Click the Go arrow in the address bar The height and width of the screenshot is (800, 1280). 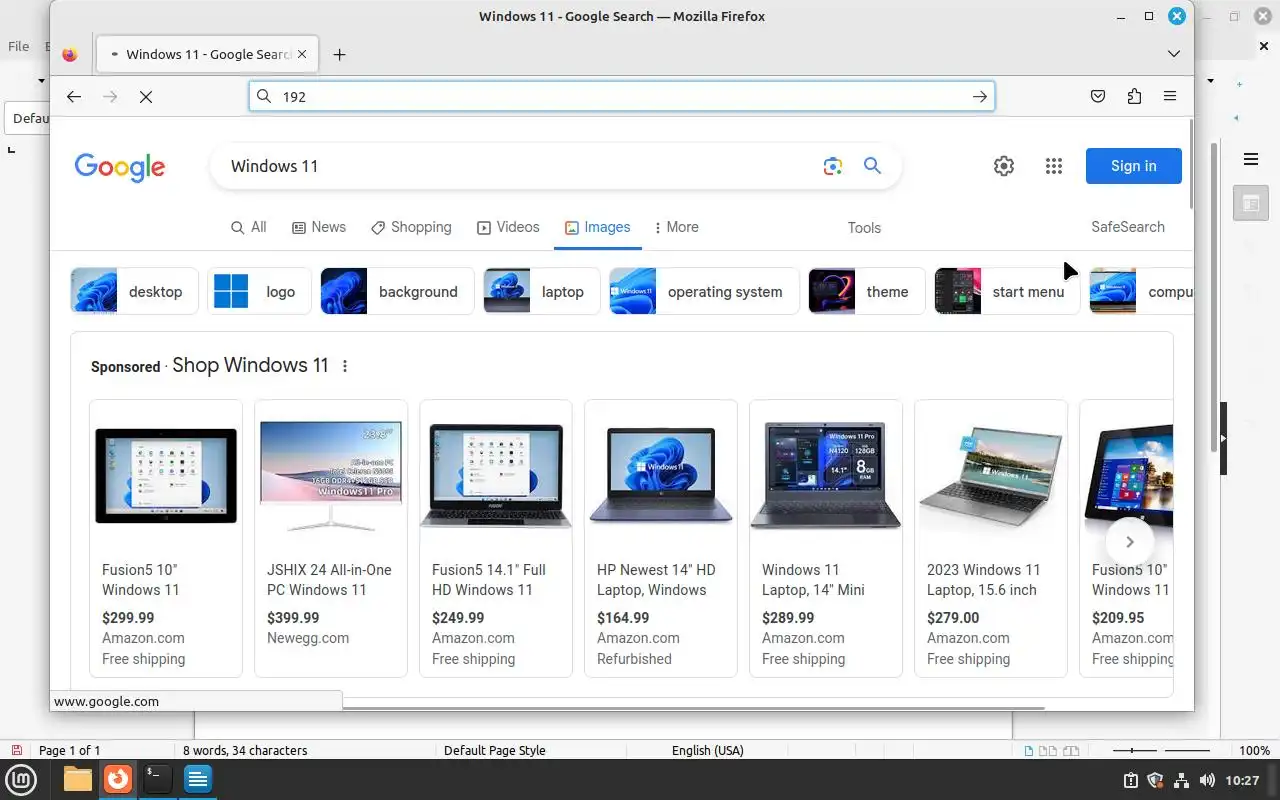(979, 96)
